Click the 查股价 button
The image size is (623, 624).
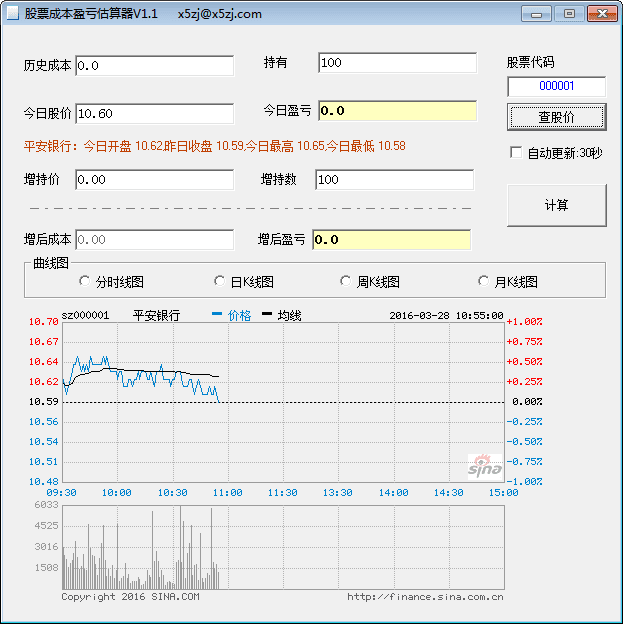[556, 117]
